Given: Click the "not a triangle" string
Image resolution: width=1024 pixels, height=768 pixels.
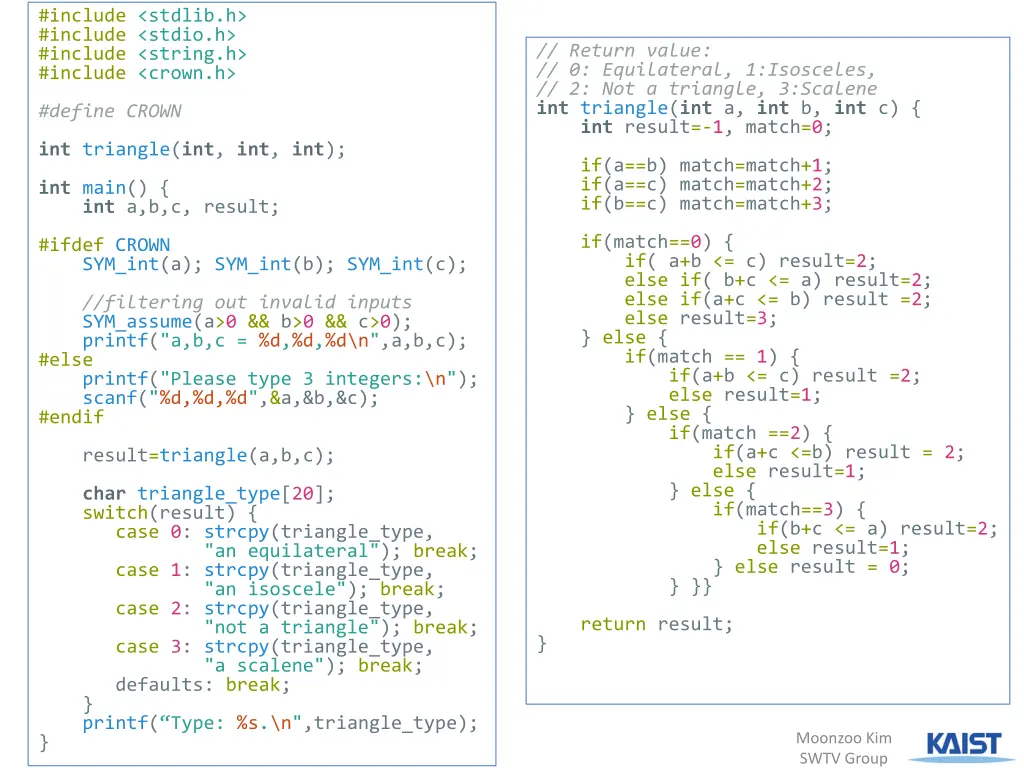Looking at the screenshot, I should (291, 628).
